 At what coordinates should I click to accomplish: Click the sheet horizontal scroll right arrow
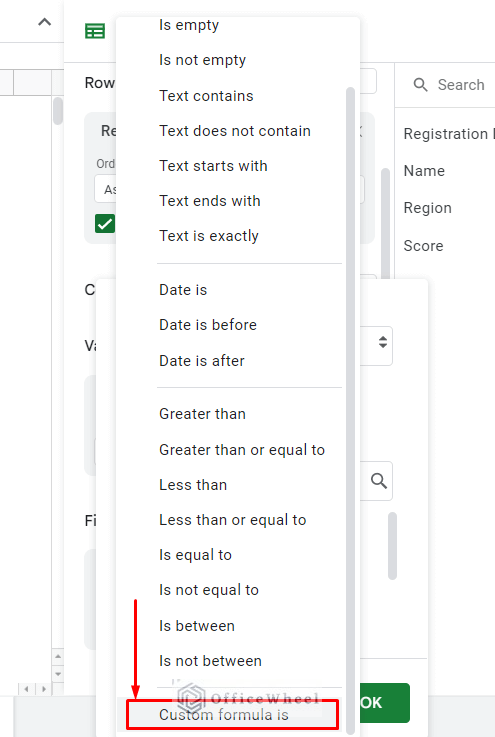point(44,689)
